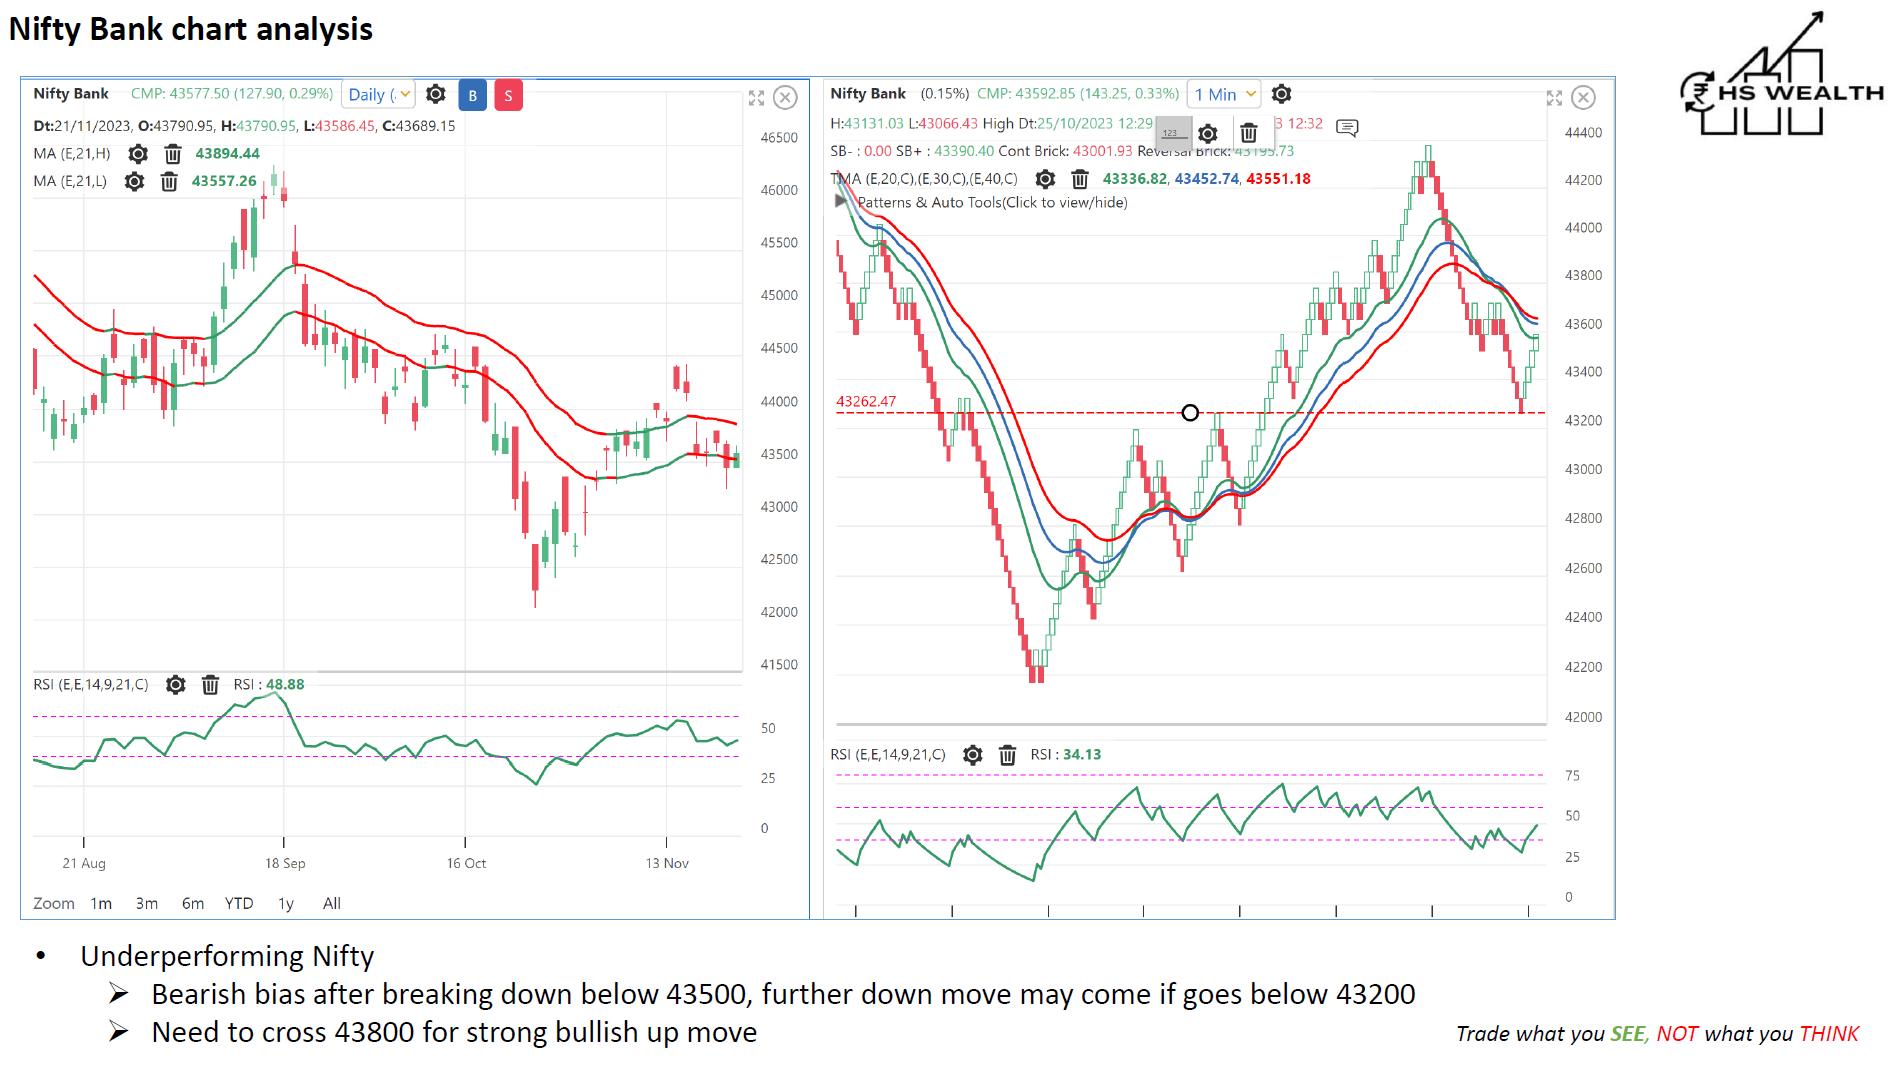Click MA value 43557.26
The image size is (1899, 1070).
[x=224, y=182]
